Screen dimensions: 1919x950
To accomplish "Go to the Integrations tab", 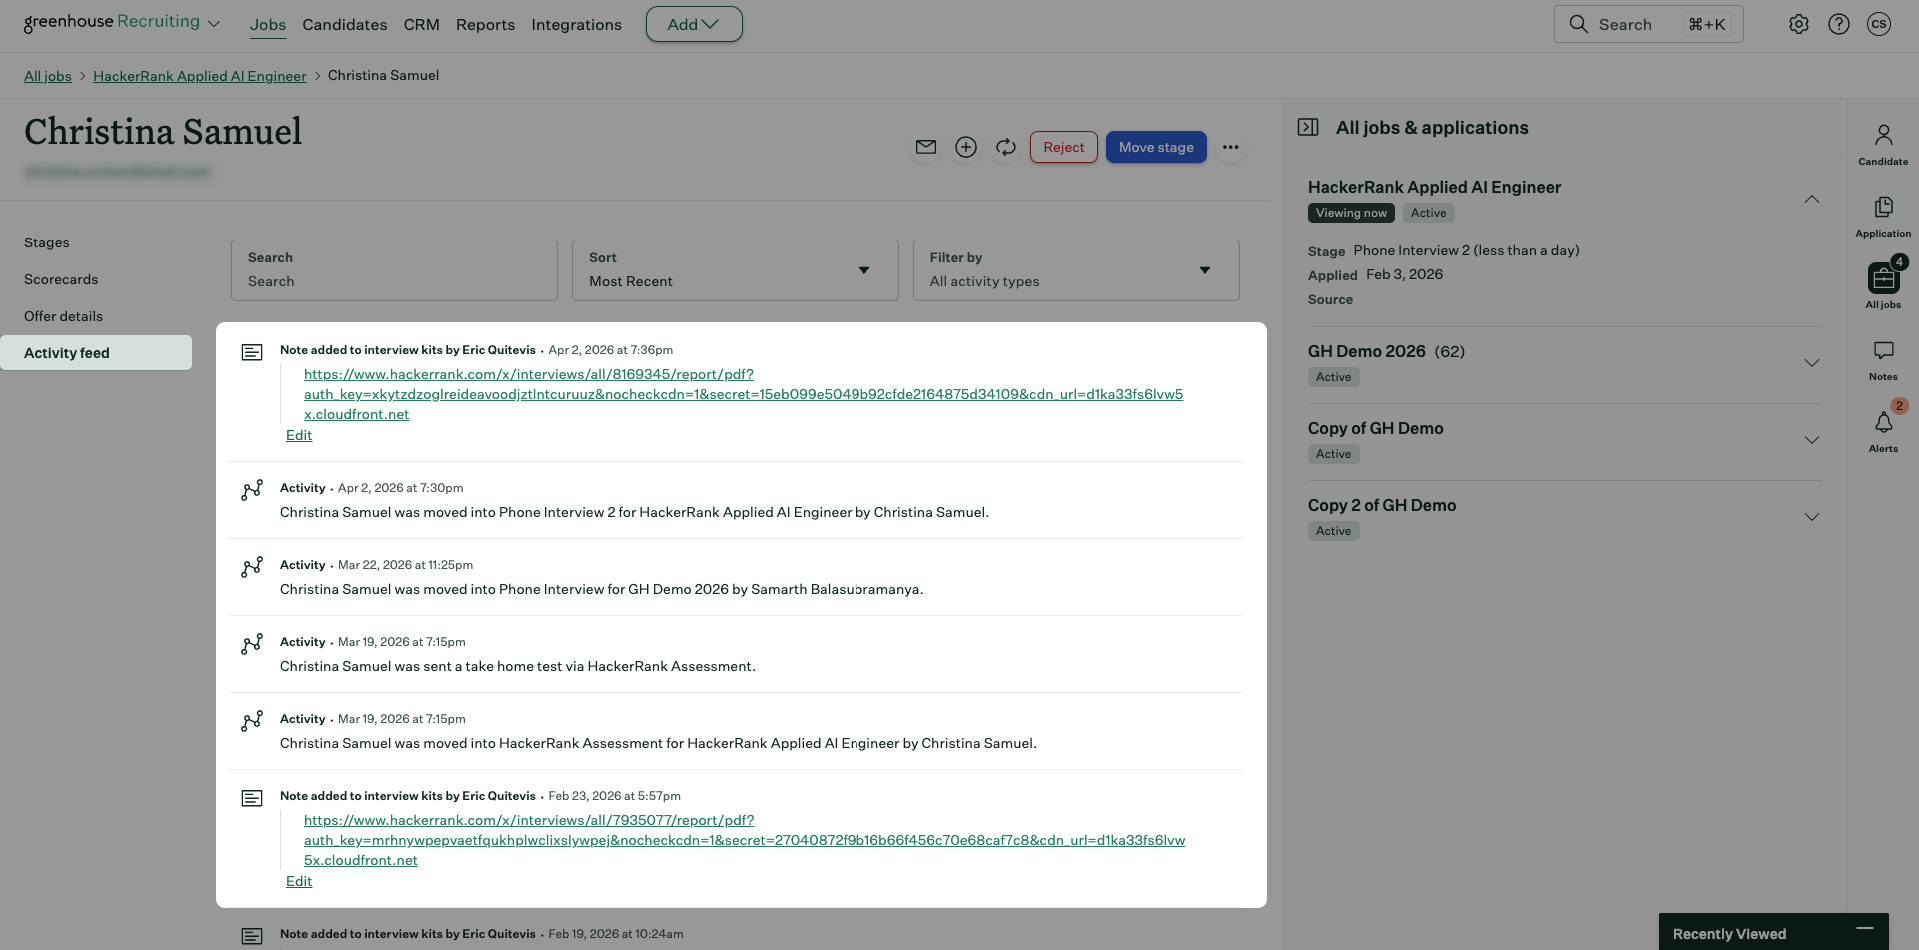I will point(576,25).
